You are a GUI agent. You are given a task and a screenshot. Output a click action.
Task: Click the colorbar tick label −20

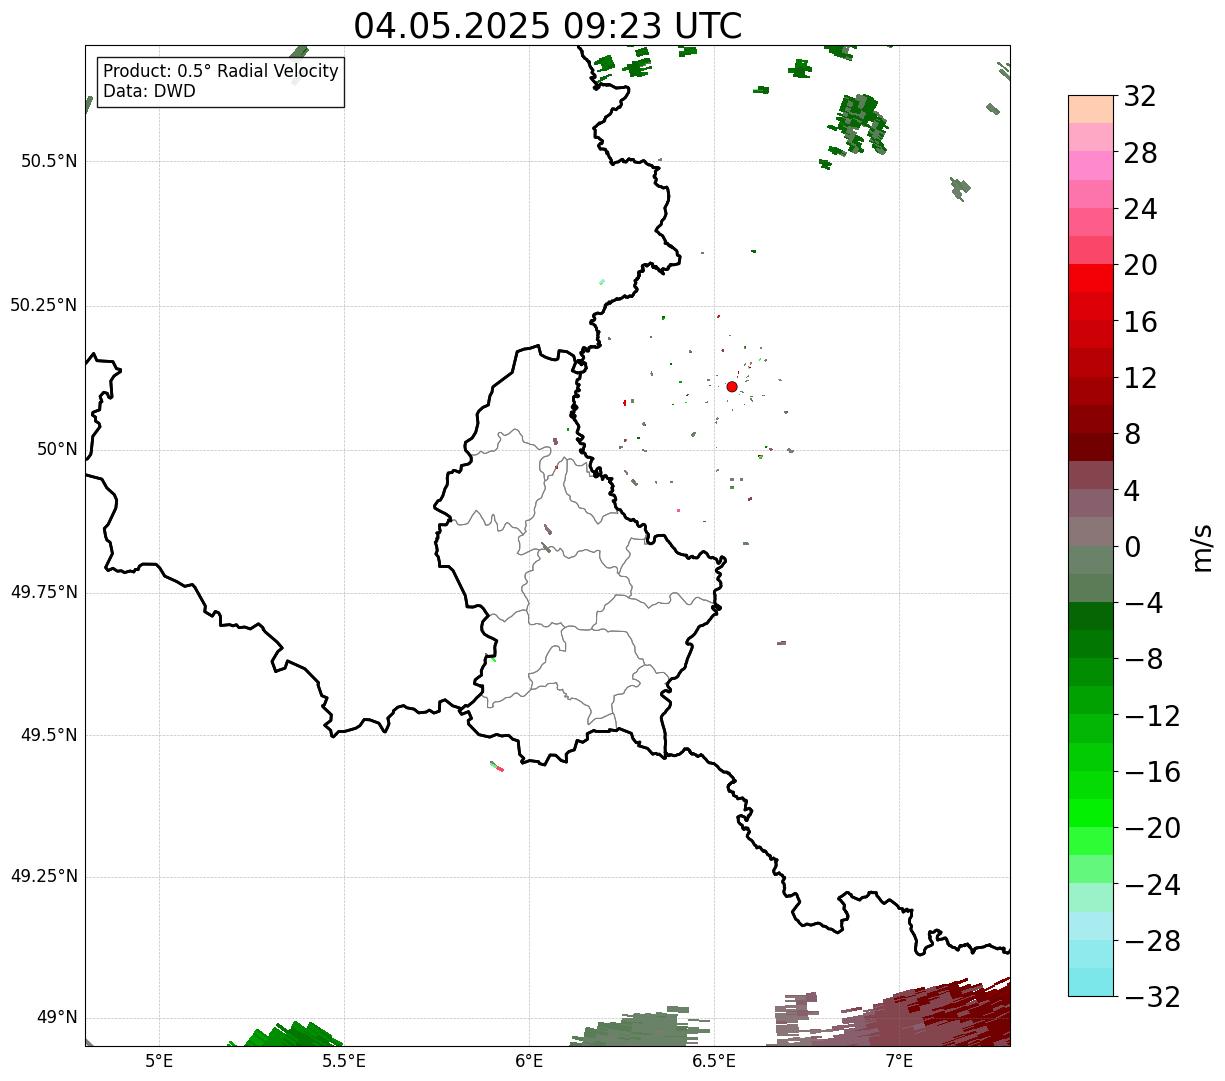[1152, 828]
